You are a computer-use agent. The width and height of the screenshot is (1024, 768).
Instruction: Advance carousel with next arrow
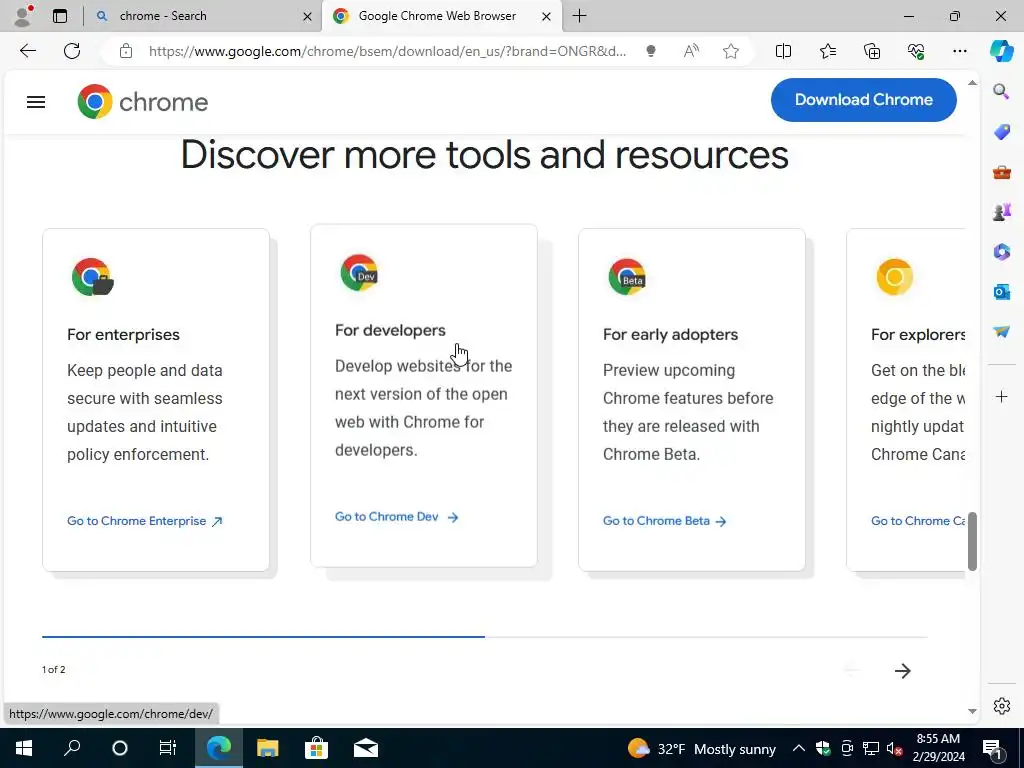point(903,671)
